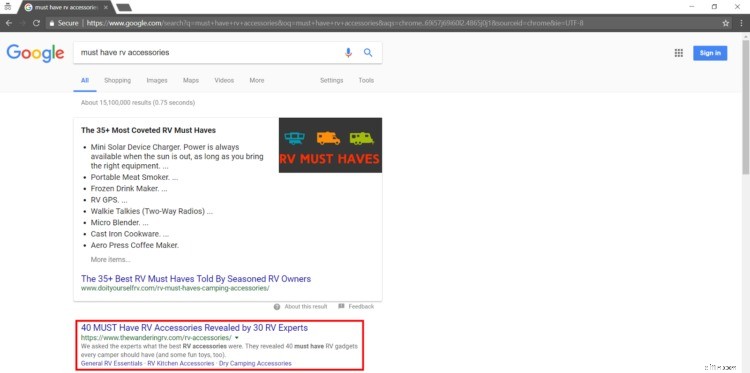Switch to the Images tab
The image size is (750, 373).
click(x=157, y=80)
